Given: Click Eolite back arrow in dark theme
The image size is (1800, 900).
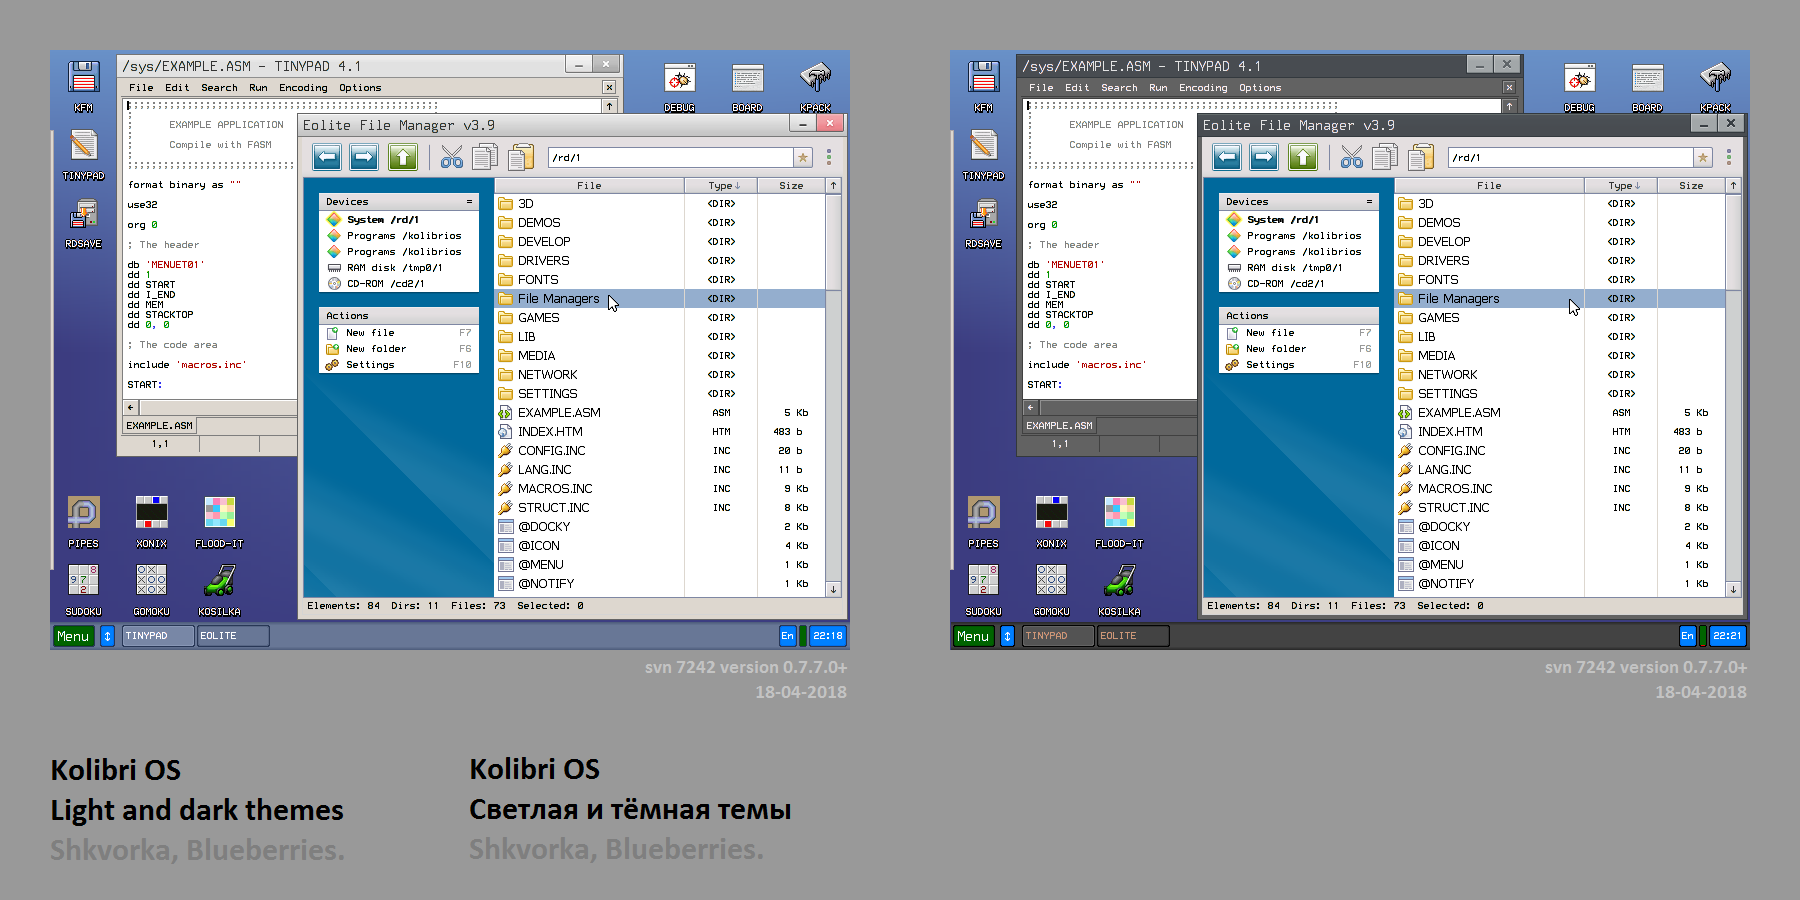Looking at the screenshot, I should tap(1227, 157).
